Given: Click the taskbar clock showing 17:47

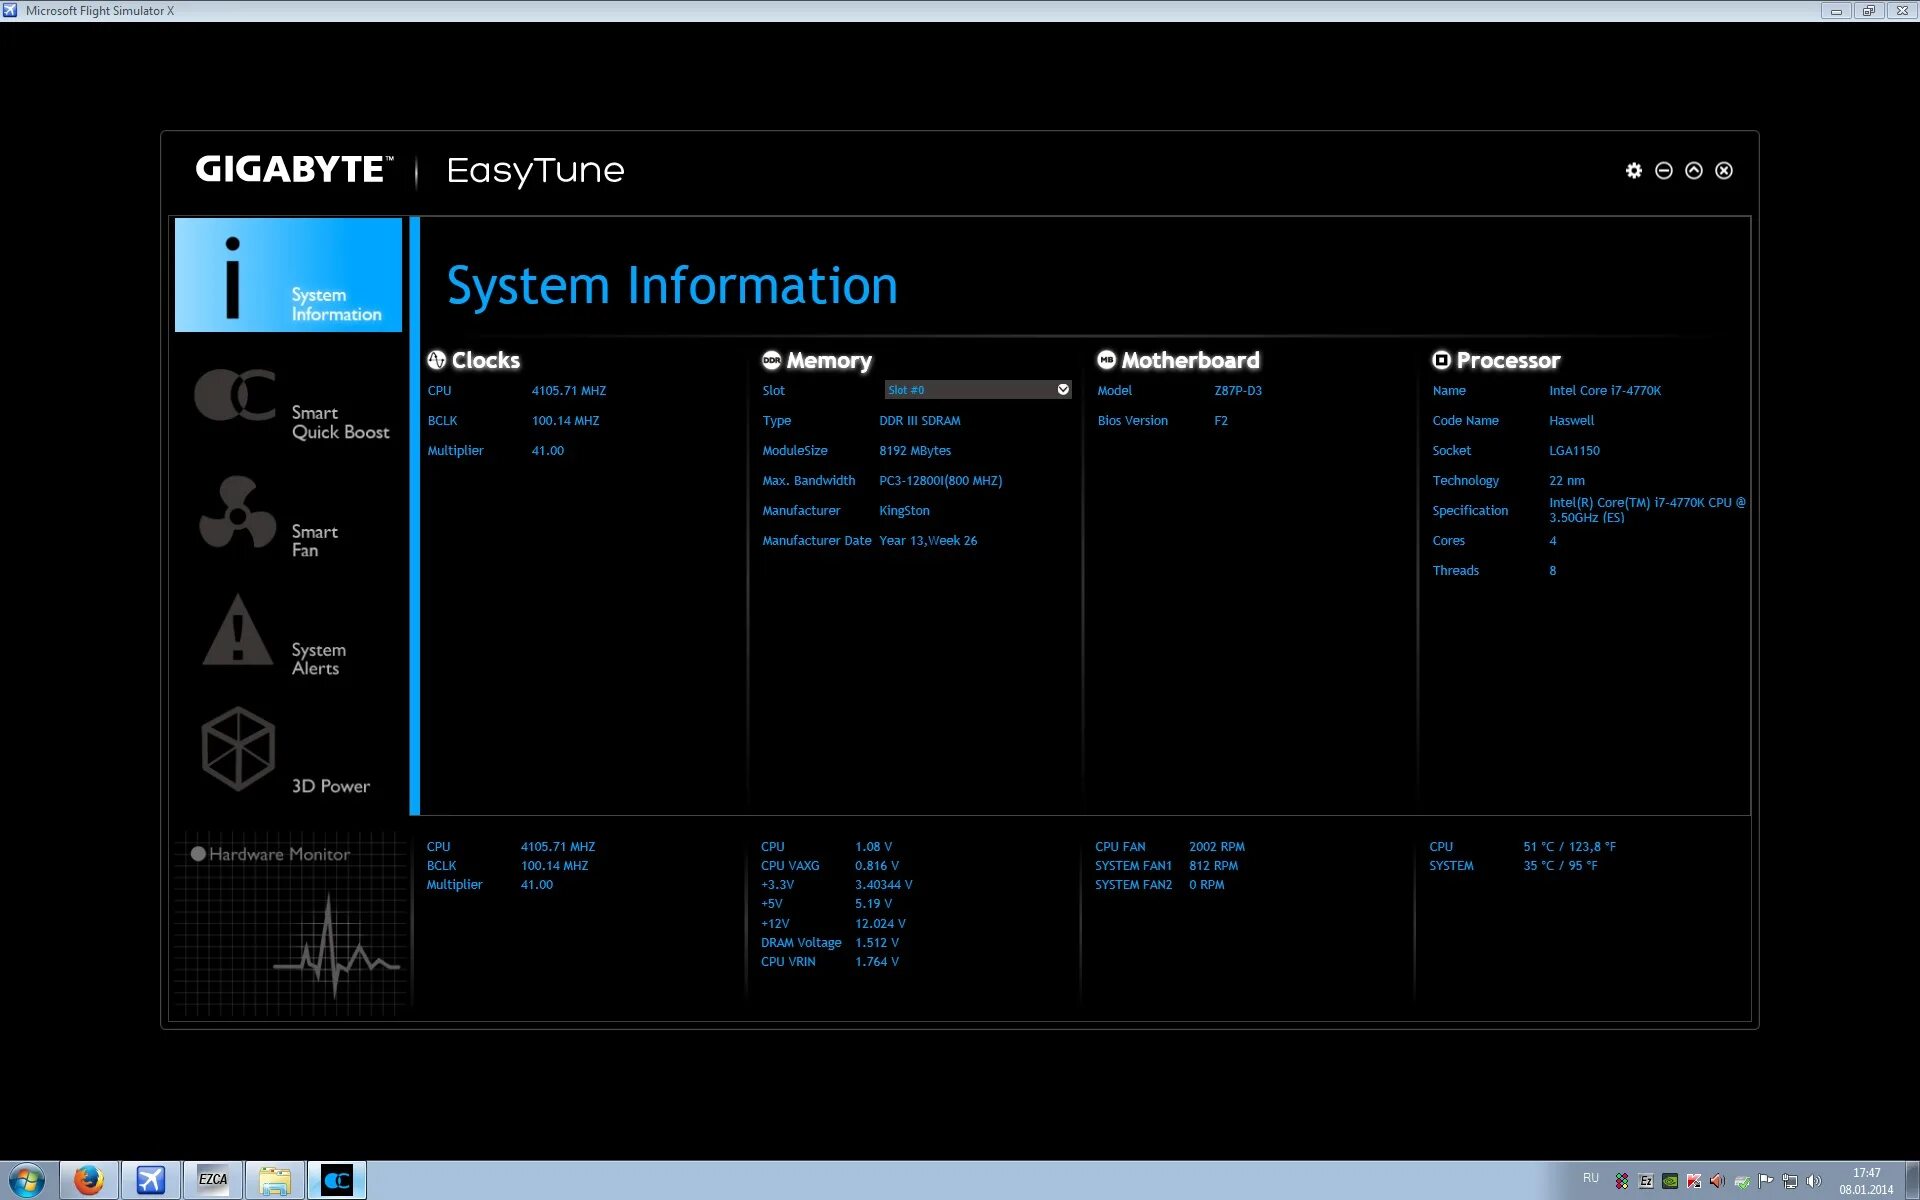Looking at the screenshot, I should (x=1866, y=1181).
